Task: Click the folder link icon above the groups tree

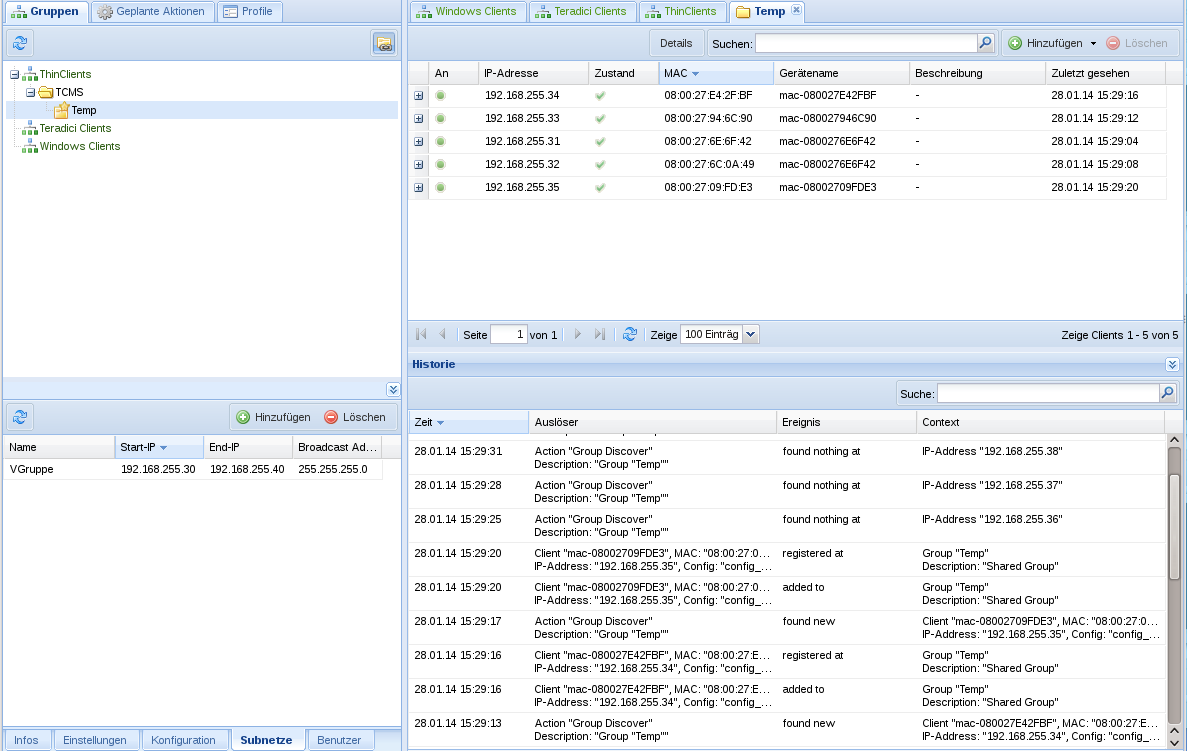Action: pyautogui.click(x=383, y=42)
